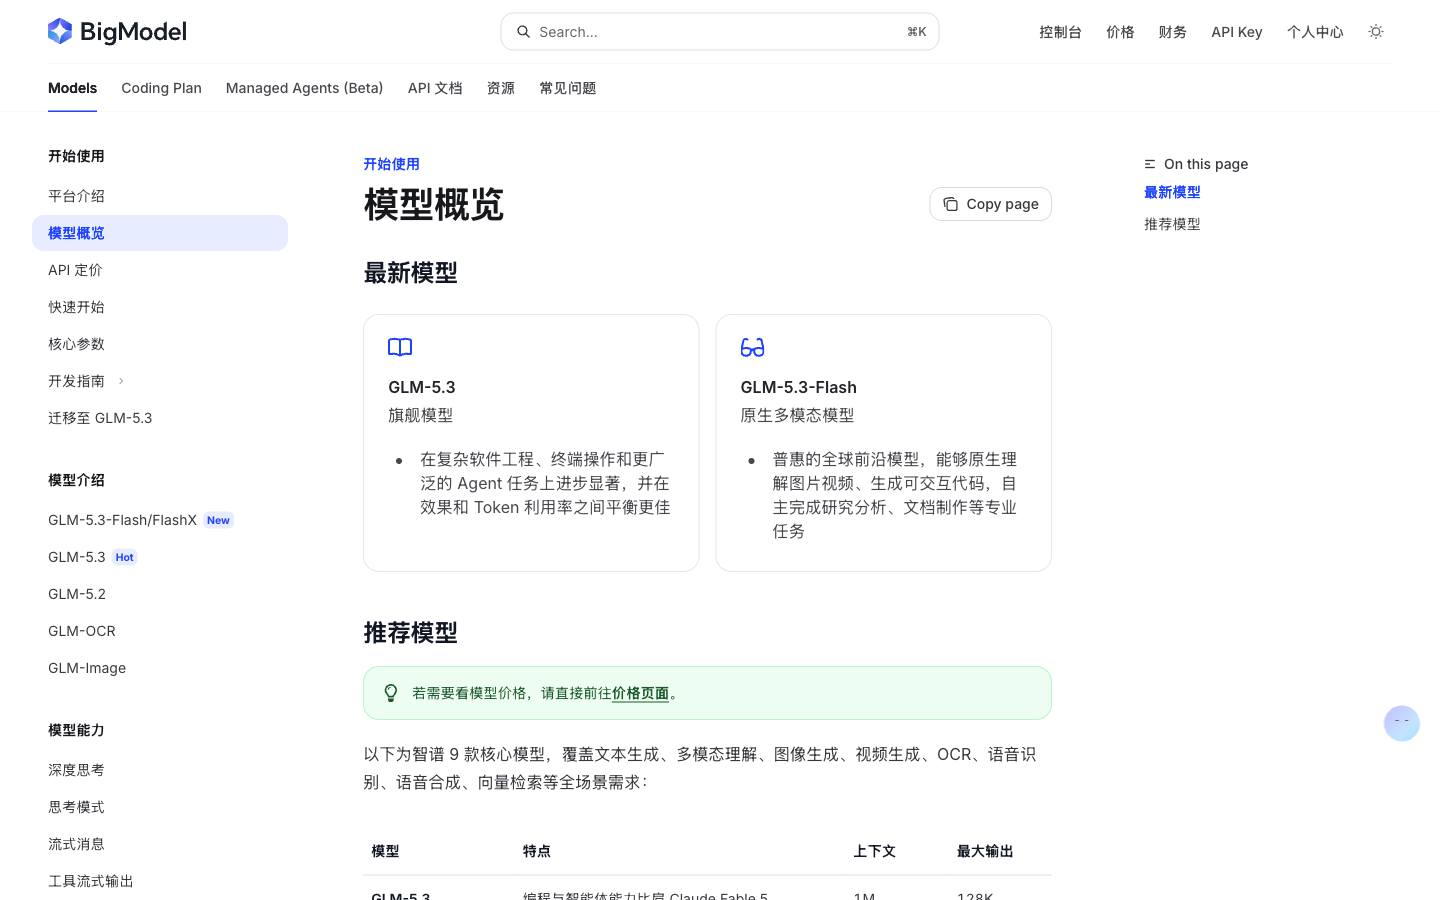Open GLM-Image in the sidebar
The image size is (1440, 900).
160,668
